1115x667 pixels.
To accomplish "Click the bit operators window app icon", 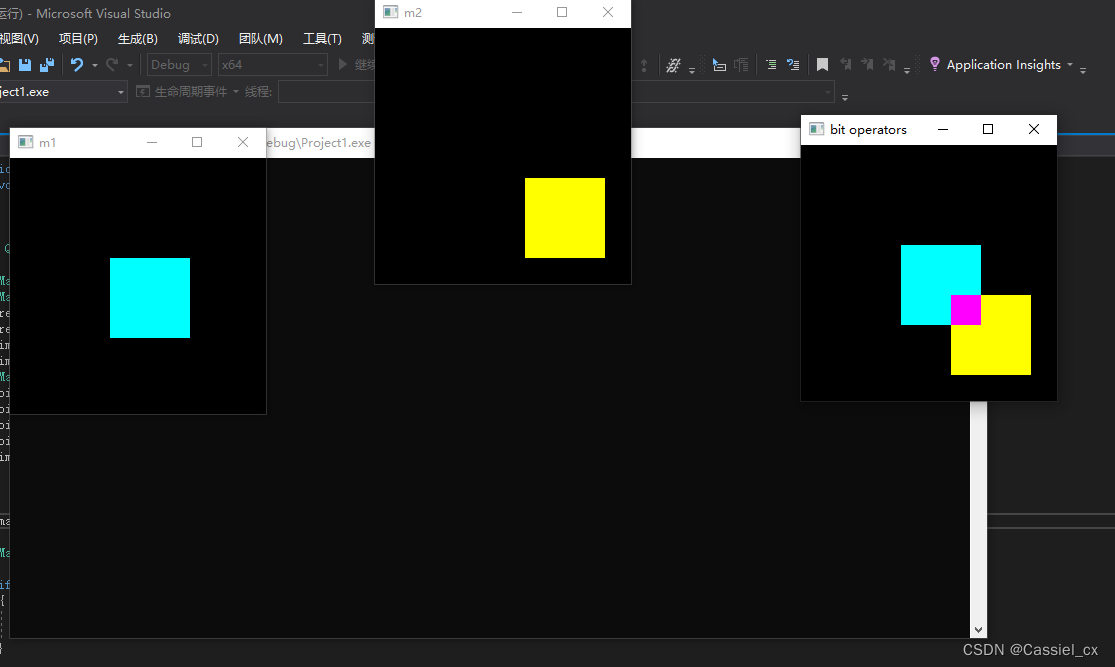I will tap(816, 129).
